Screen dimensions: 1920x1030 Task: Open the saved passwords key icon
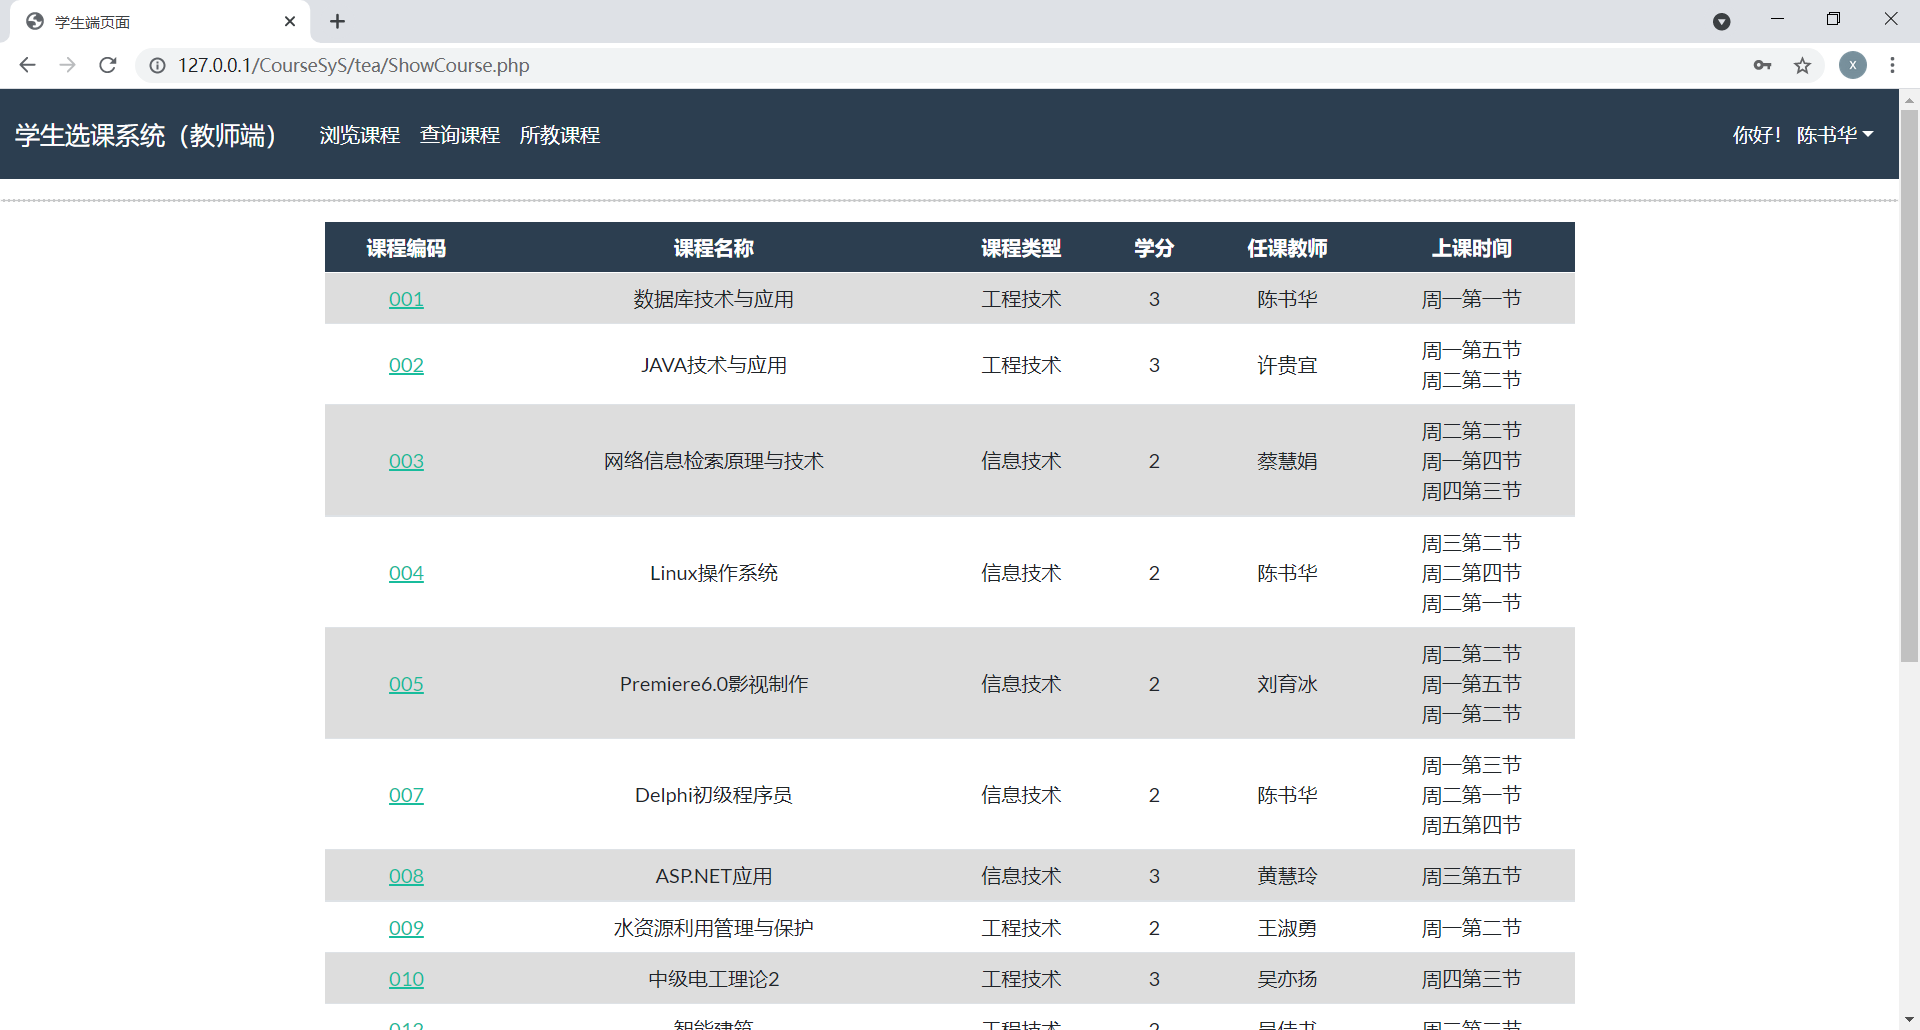(x=1762, y=65)
